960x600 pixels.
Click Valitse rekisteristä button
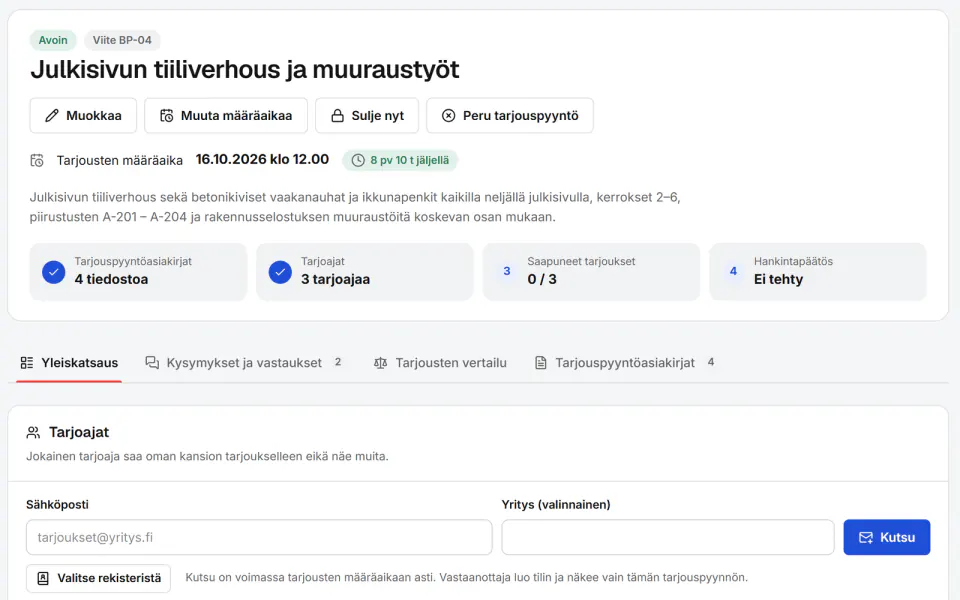tap(99, 578)
